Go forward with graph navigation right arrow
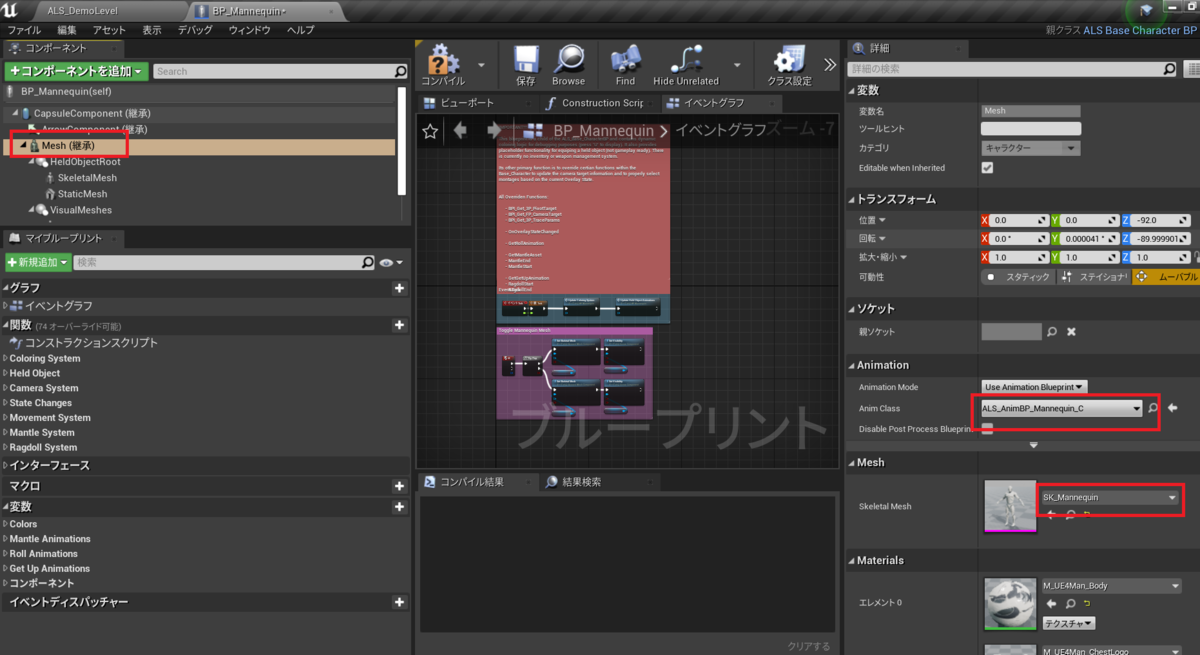This screenshot has width=1200, height=655. [493, 131]
